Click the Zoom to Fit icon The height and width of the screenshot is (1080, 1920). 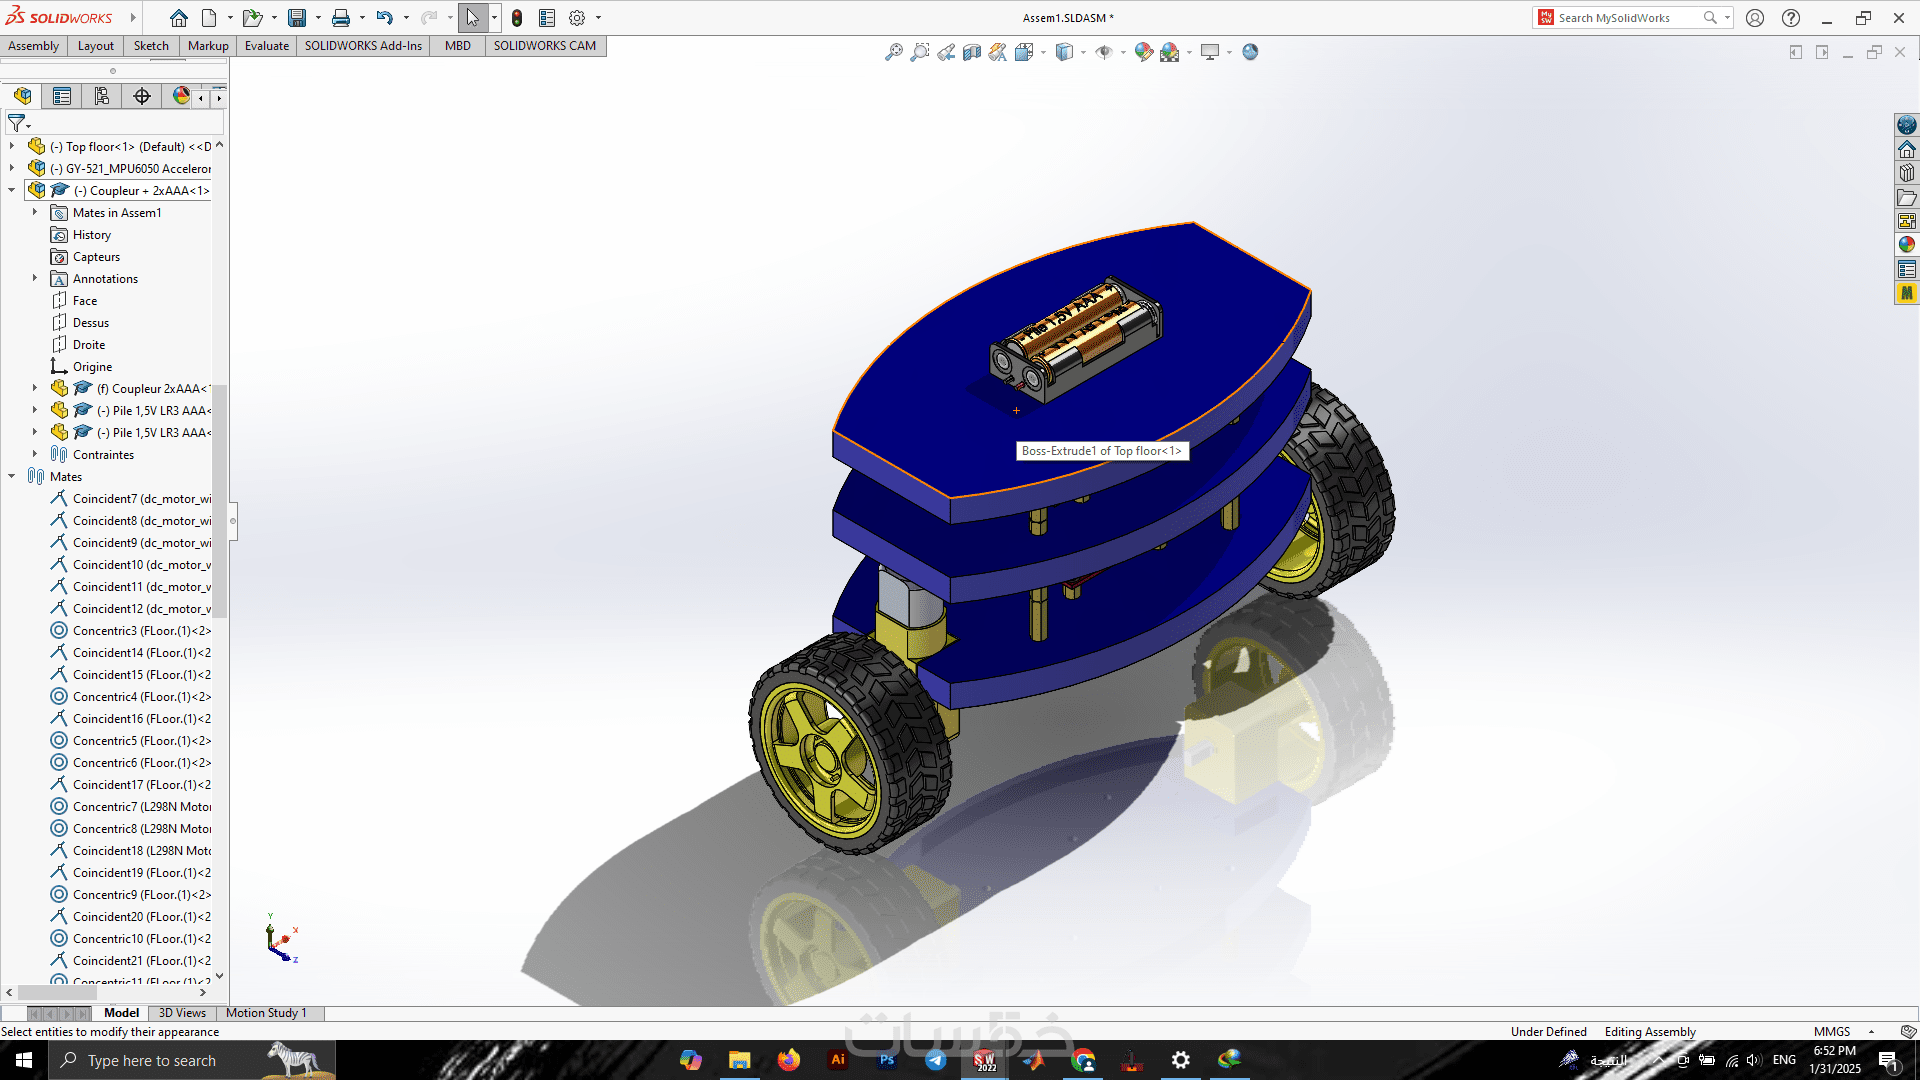coord(894,52)
